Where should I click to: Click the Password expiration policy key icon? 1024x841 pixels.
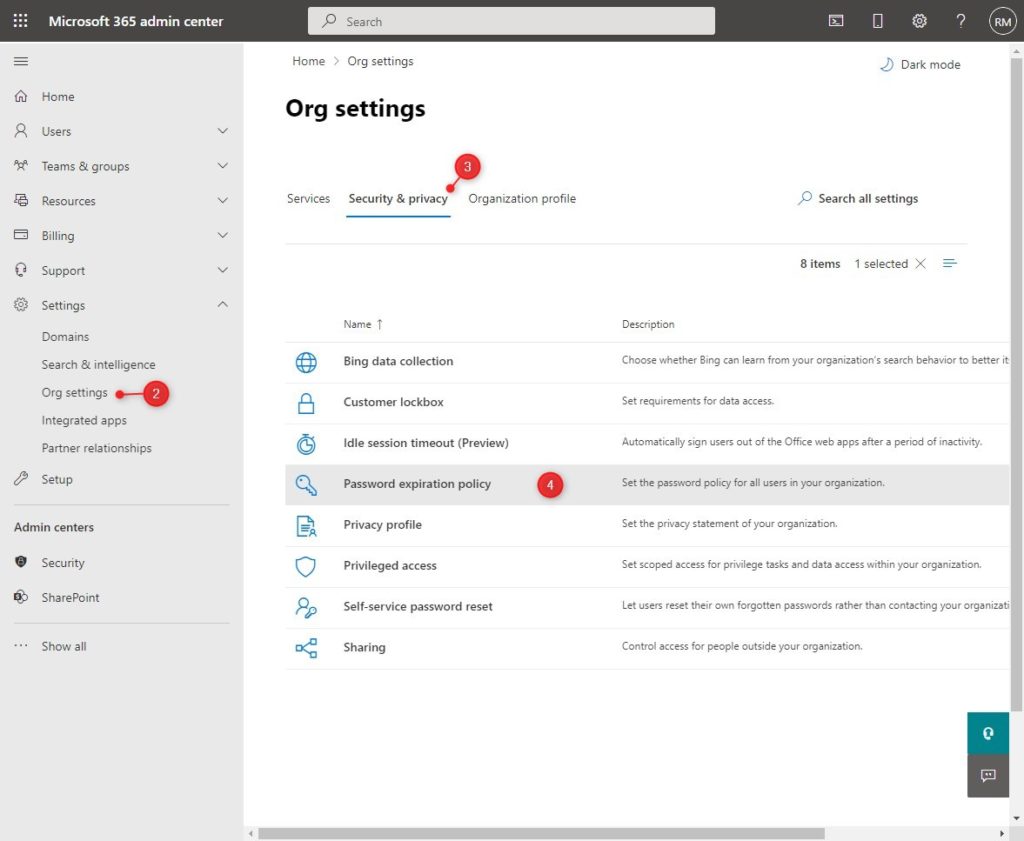pyautogui.click(x=306, y=484)
